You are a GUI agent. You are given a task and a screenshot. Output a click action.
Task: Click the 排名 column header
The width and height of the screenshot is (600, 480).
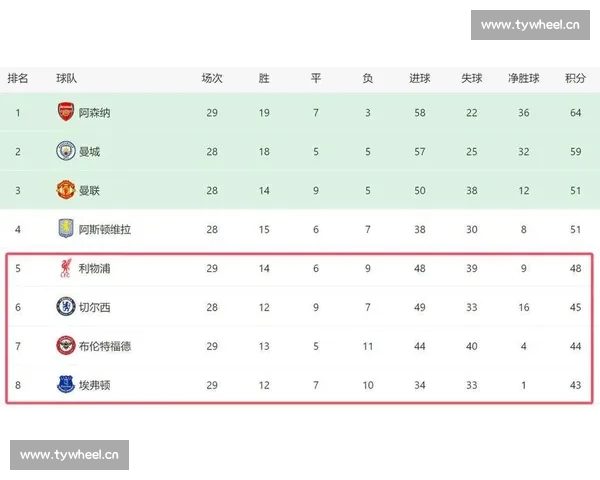(18, 78)
